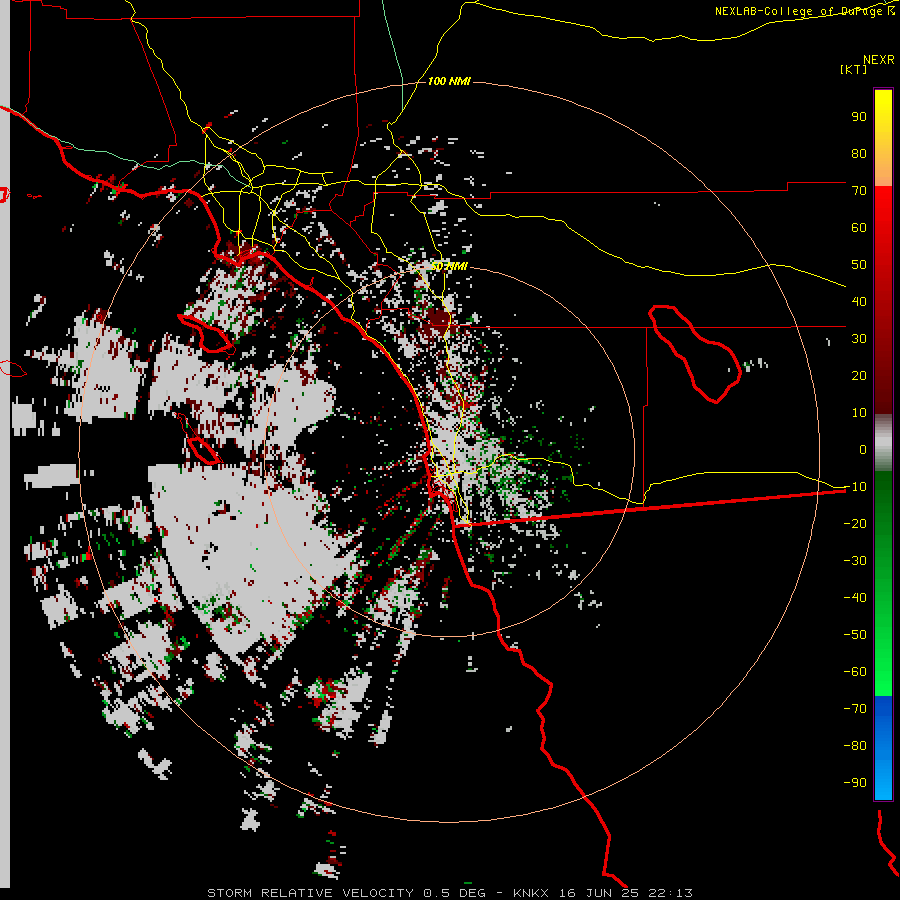Click the "22:13" timestamp text

tap(670, 893)
